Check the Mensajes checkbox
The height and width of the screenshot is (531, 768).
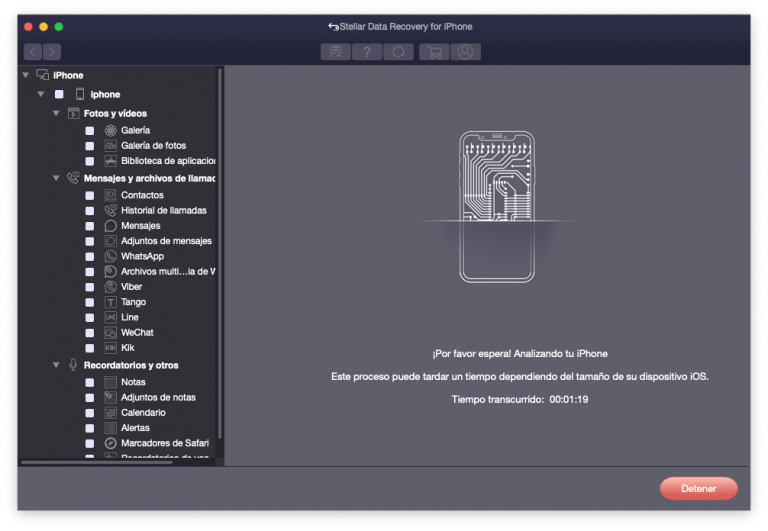pyautogui.click(x=90, y=226)
